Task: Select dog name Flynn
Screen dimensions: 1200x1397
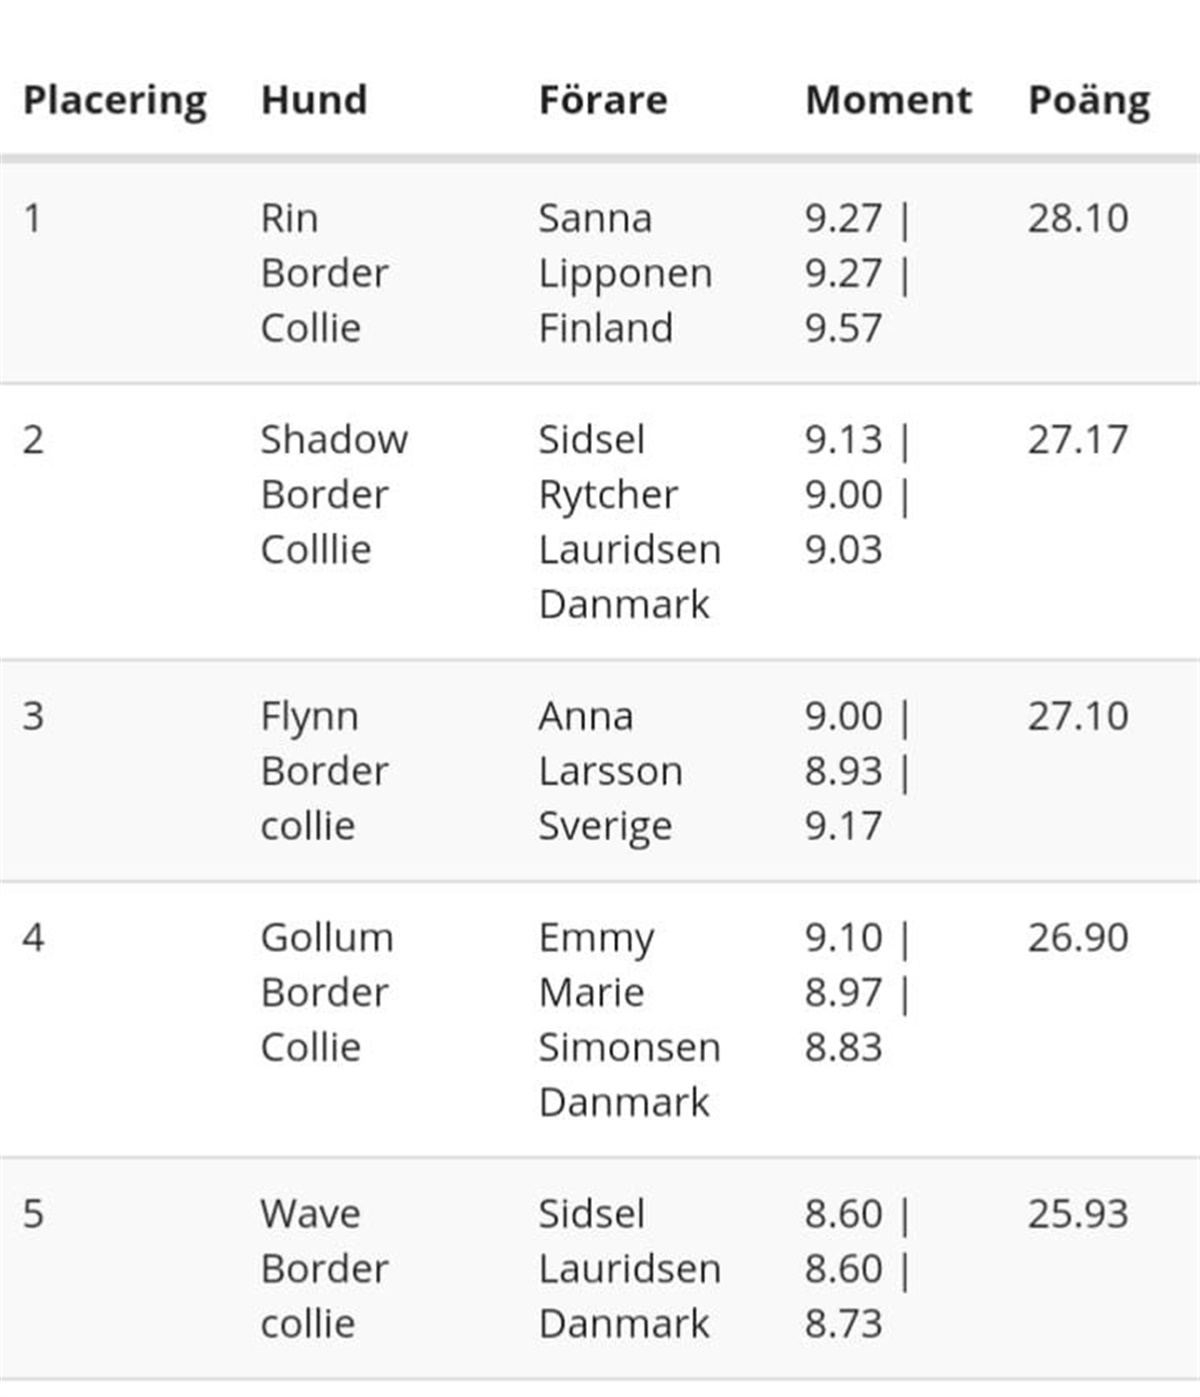Action: click(x=309, y=718)
